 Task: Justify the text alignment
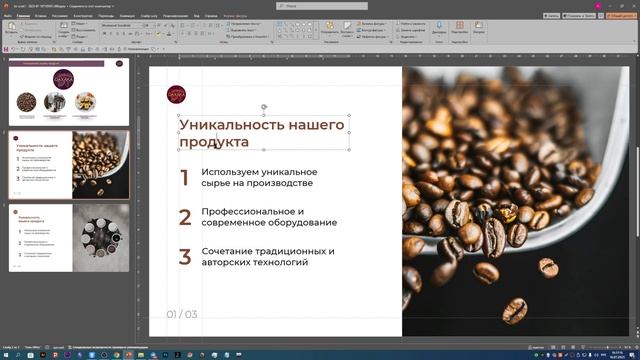202,33
